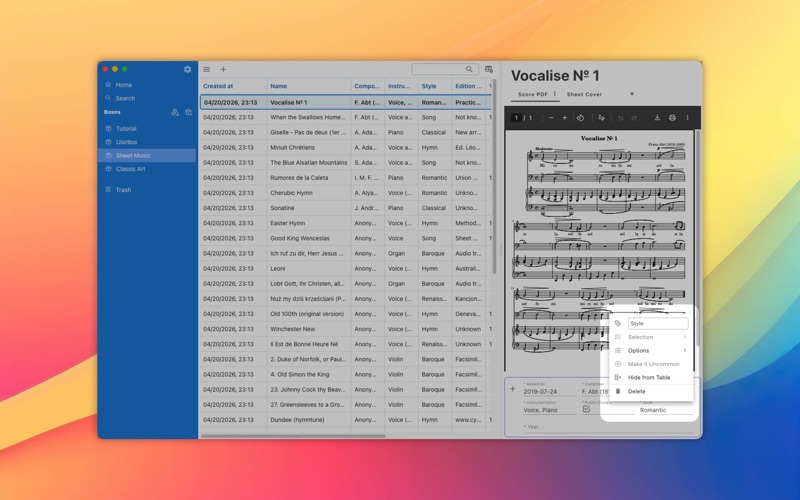The width and height of the screenshot is (800, 500).
Task: Expand the Options submenu
Action: (652, 351)
